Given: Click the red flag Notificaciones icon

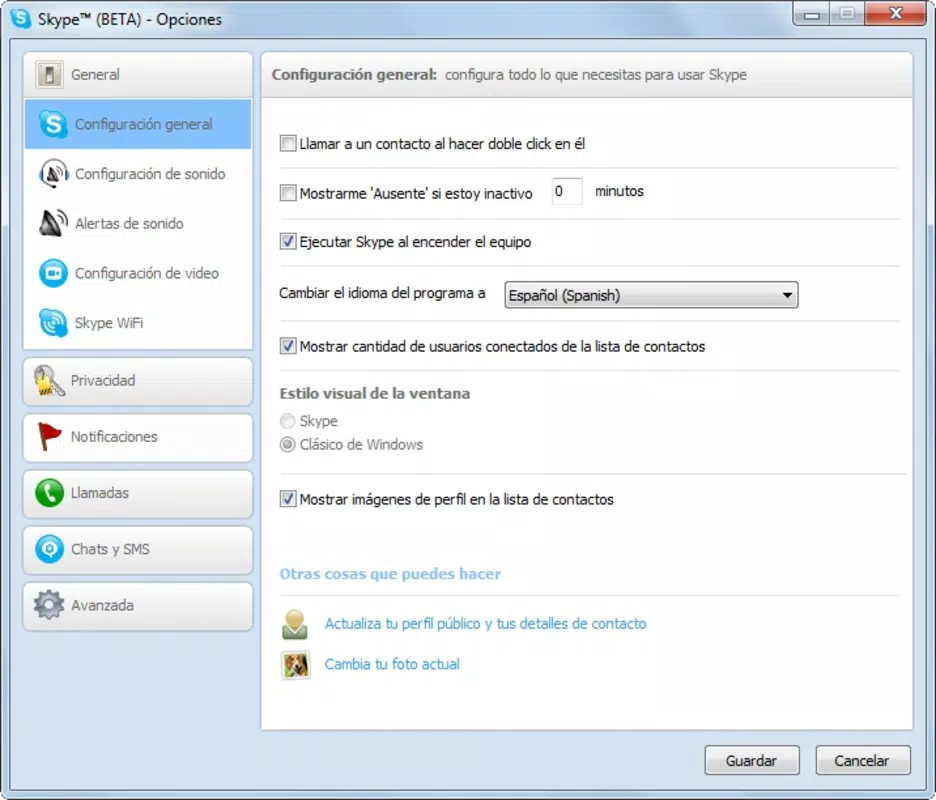Looking at the screenshot, I should [49, 436].
